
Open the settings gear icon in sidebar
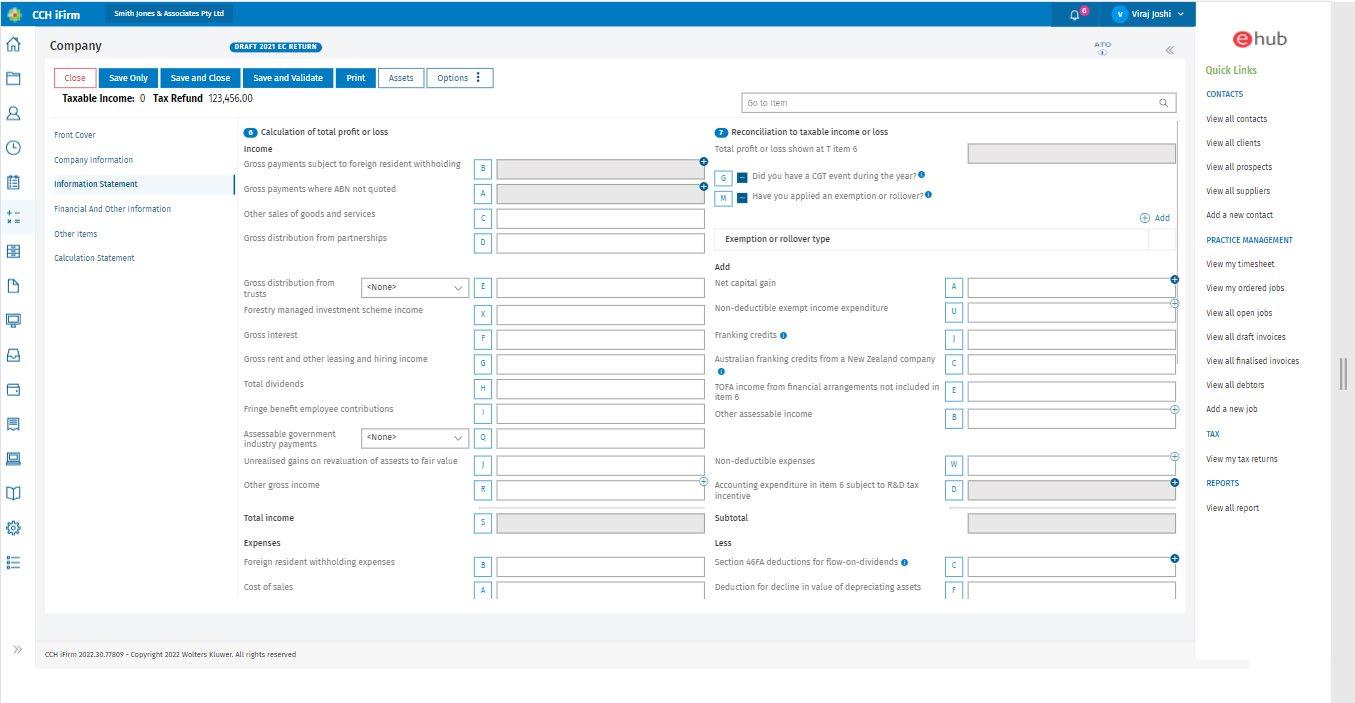coord(14,527)
